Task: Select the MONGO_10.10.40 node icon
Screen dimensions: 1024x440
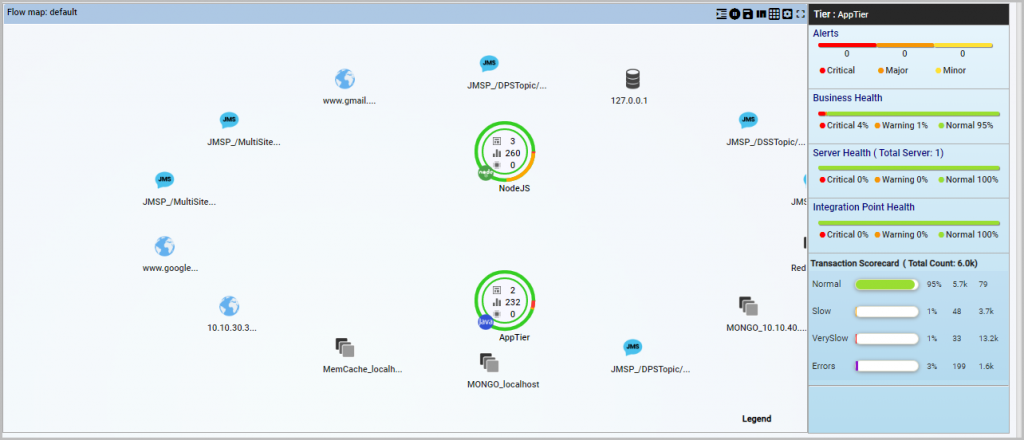Action: click(748, 306)
